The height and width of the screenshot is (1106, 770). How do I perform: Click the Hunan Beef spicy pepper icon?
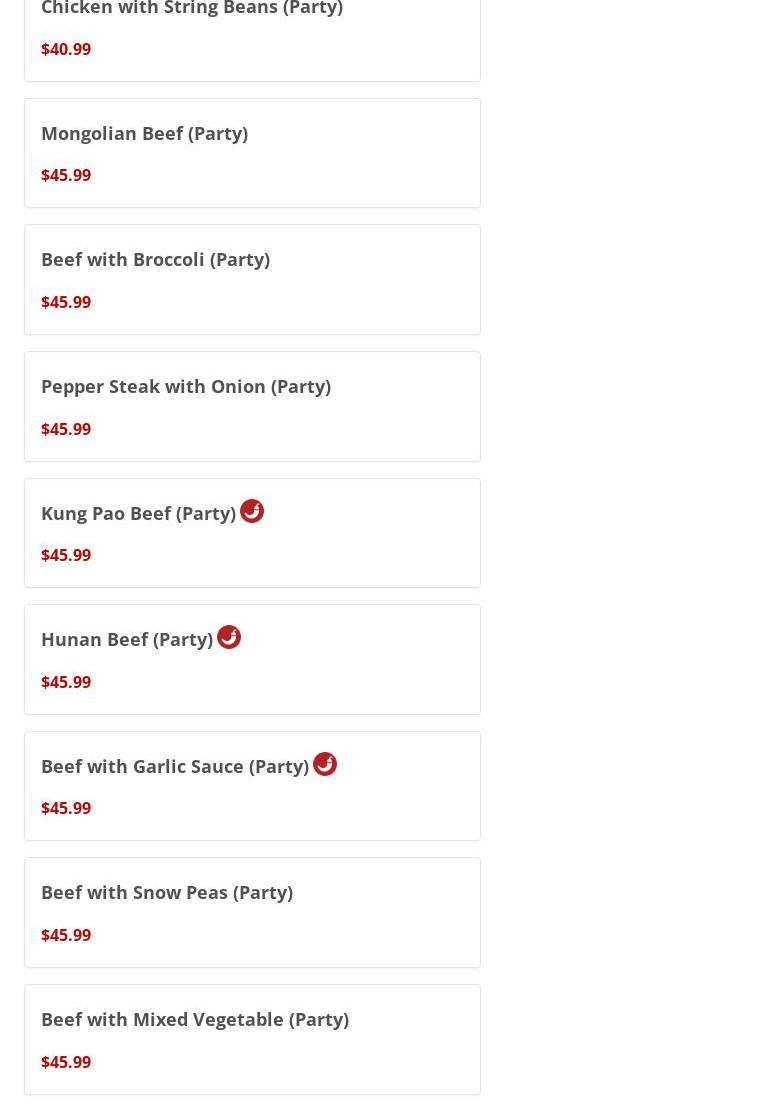pos(229,637)
